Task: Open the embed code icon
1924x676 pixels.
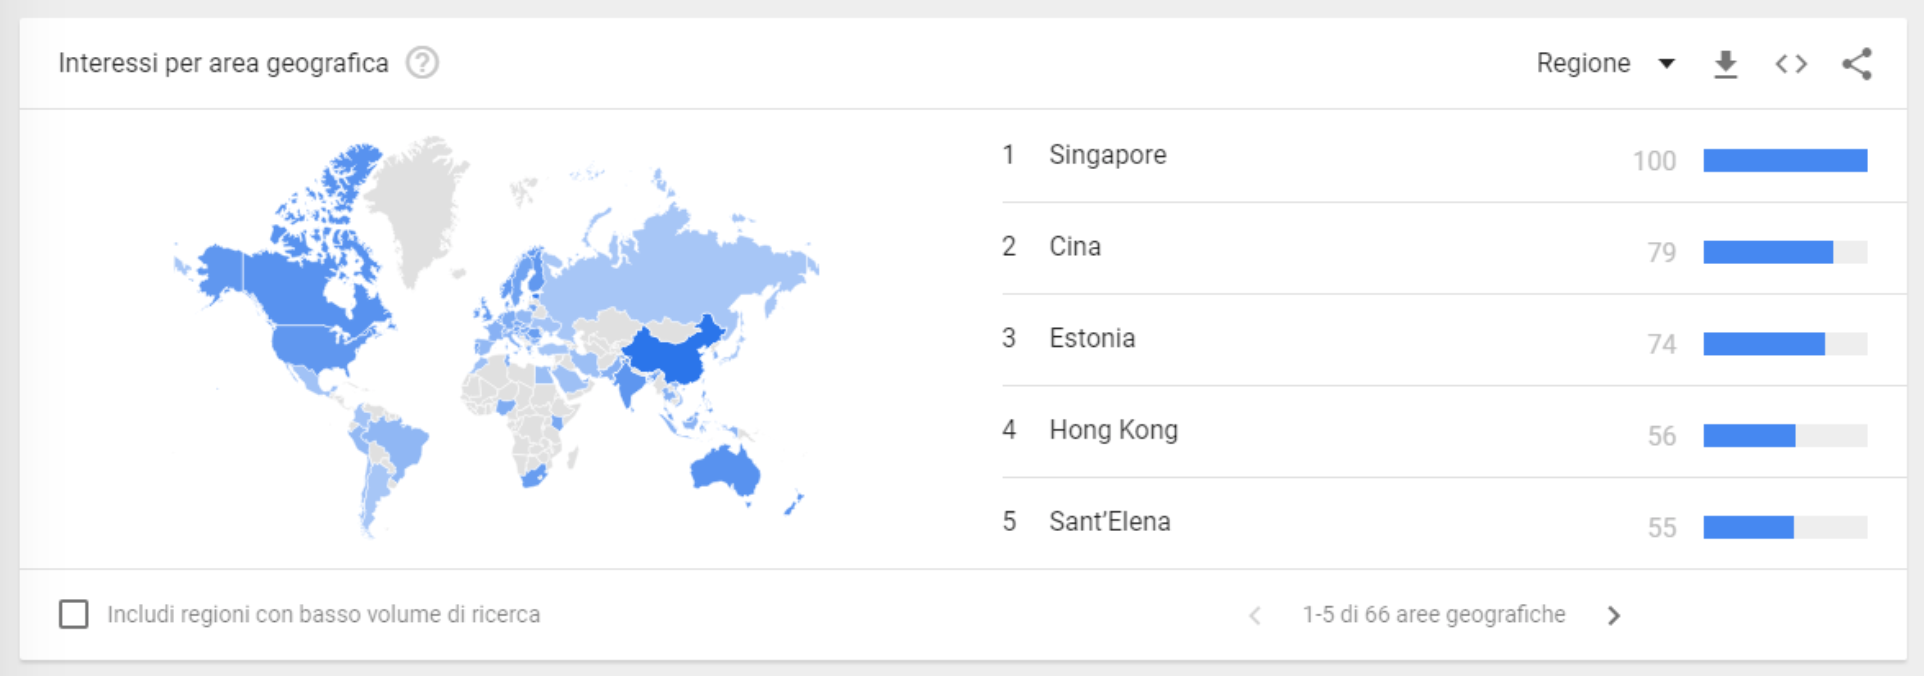Action: click(1791, 64)
